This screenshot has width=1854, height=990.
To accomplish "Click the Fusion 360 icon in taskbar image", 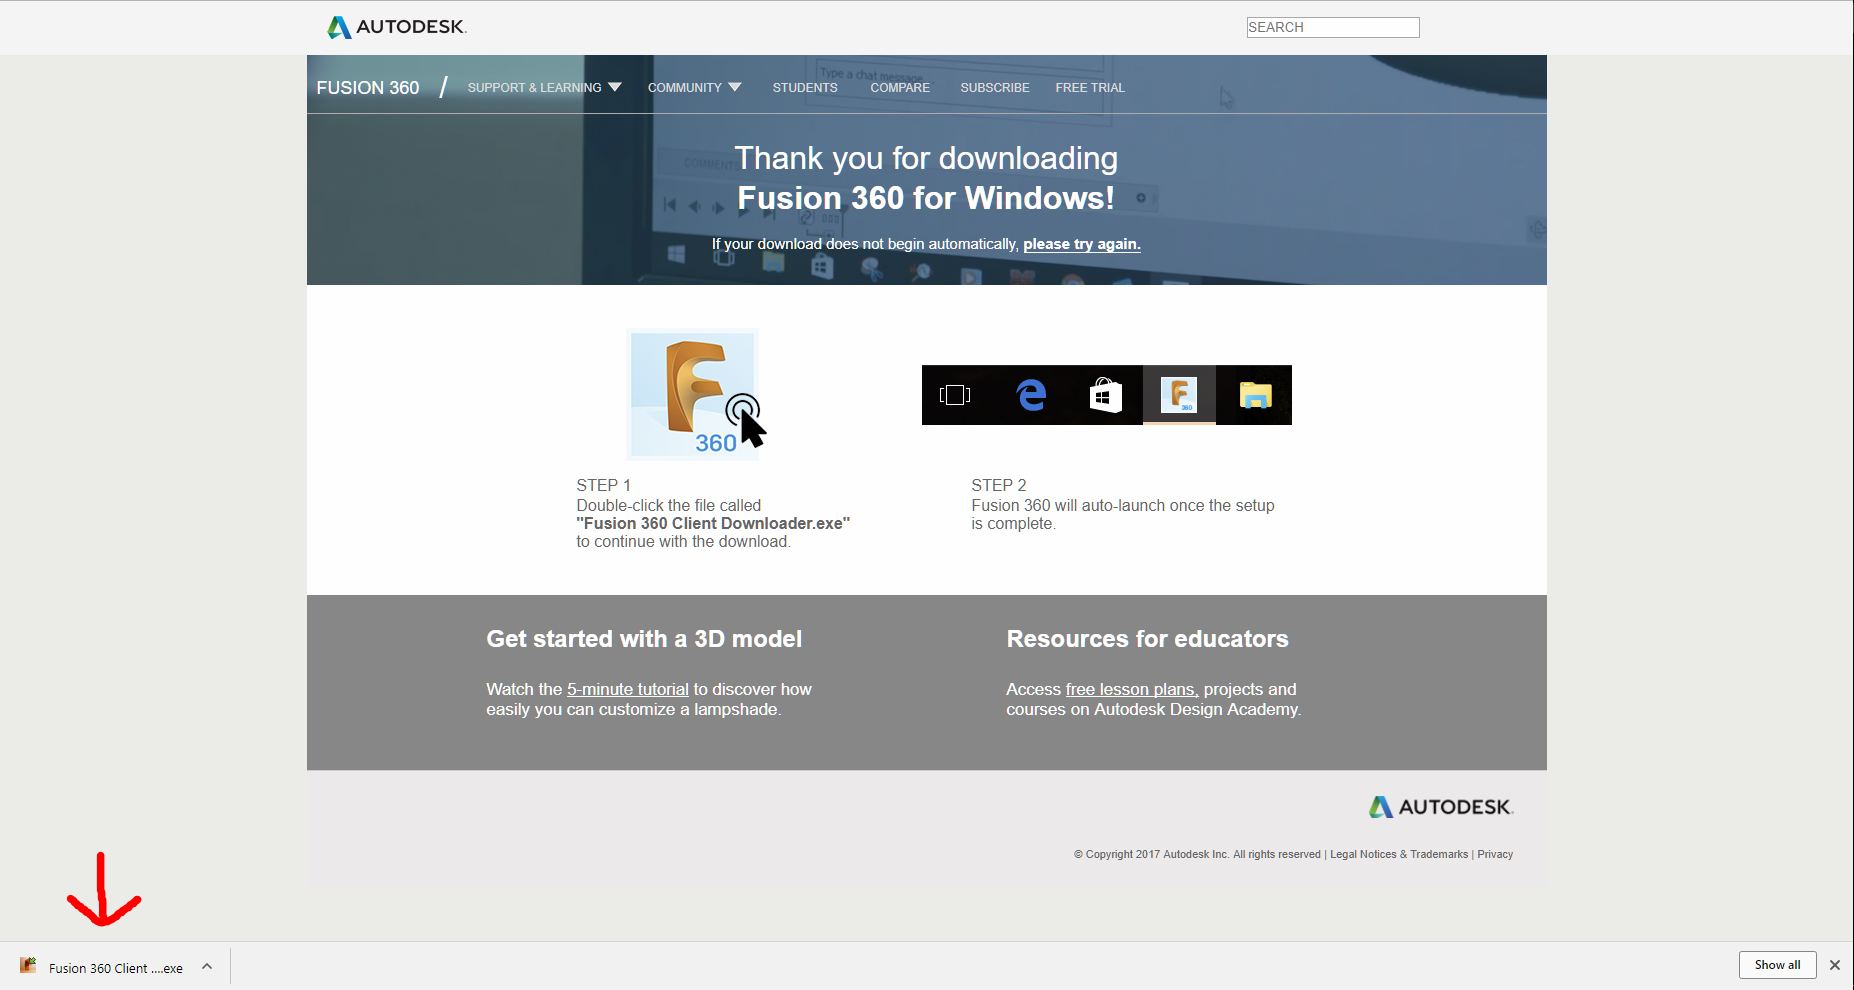I will (1179, 395).
